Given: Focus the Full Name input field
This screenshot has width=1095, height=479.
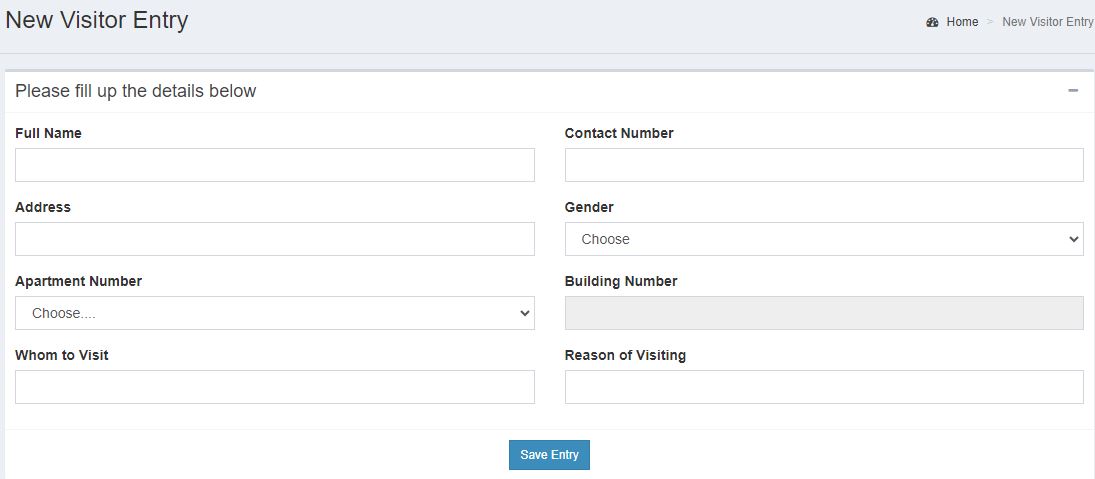Looking at the screenshot, I should 274,165.
